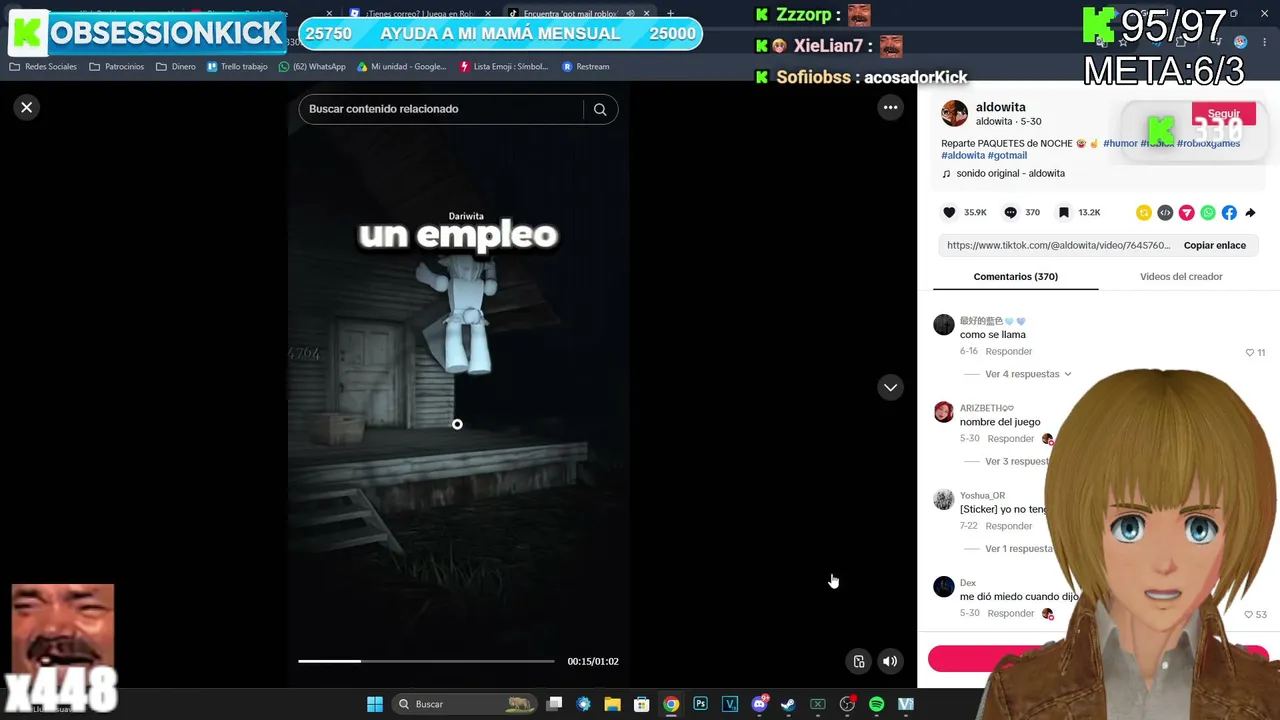Open more share options arrow
Image resolution: width=1280 pixels, height=720 pixels.
[1250, 212]
